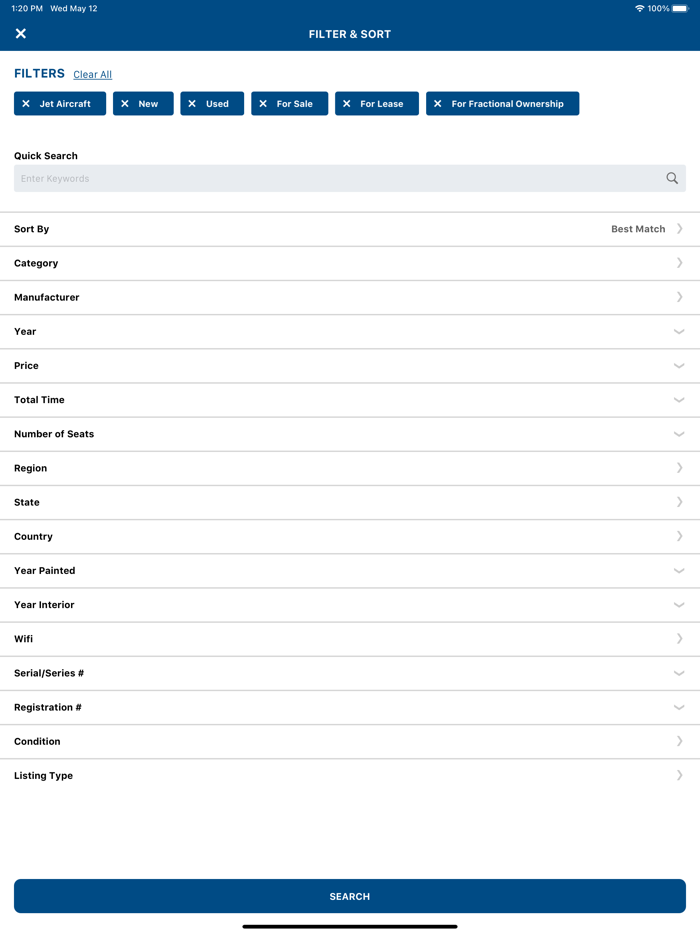Image resolution: width=700 pixels, height=934 pixels.
Task: Open the Sort By options
Action: point(350,229)
